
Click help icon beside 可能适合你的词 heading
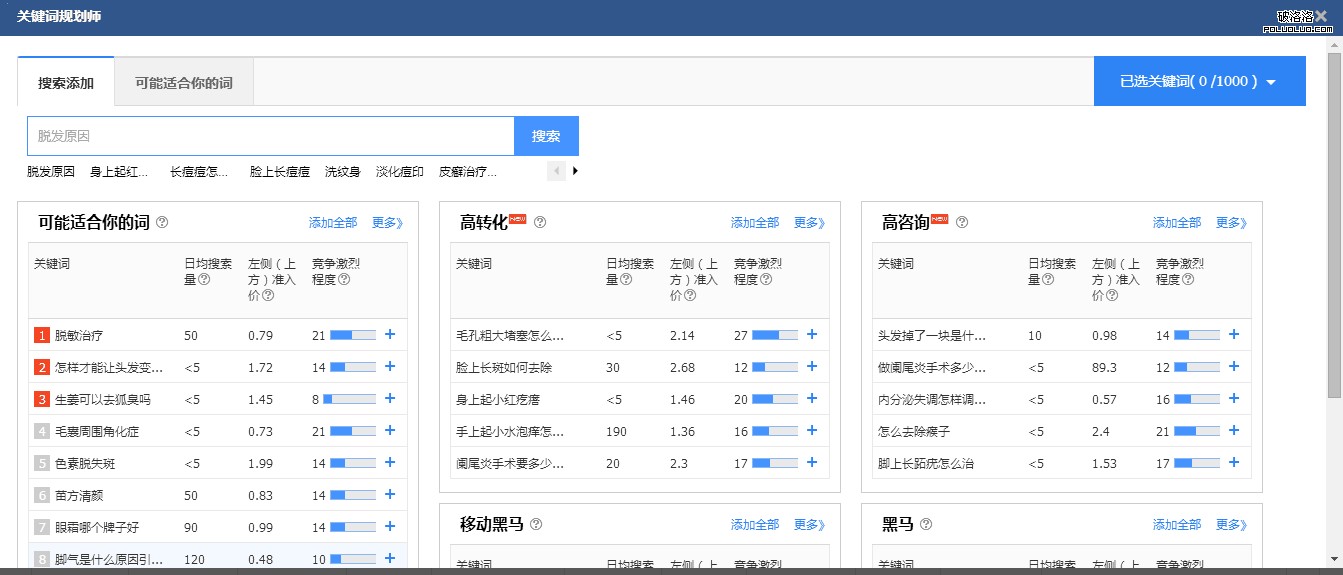(162, 223)
